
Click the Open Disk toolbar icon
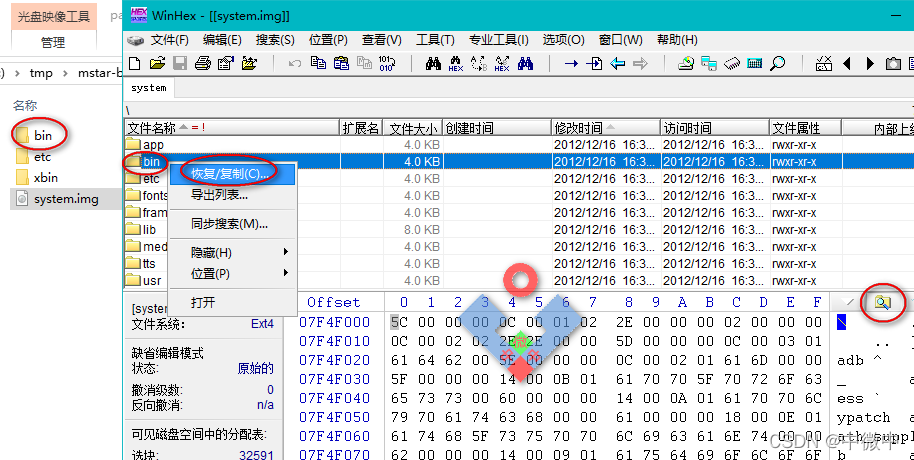(x=686, y=63)
